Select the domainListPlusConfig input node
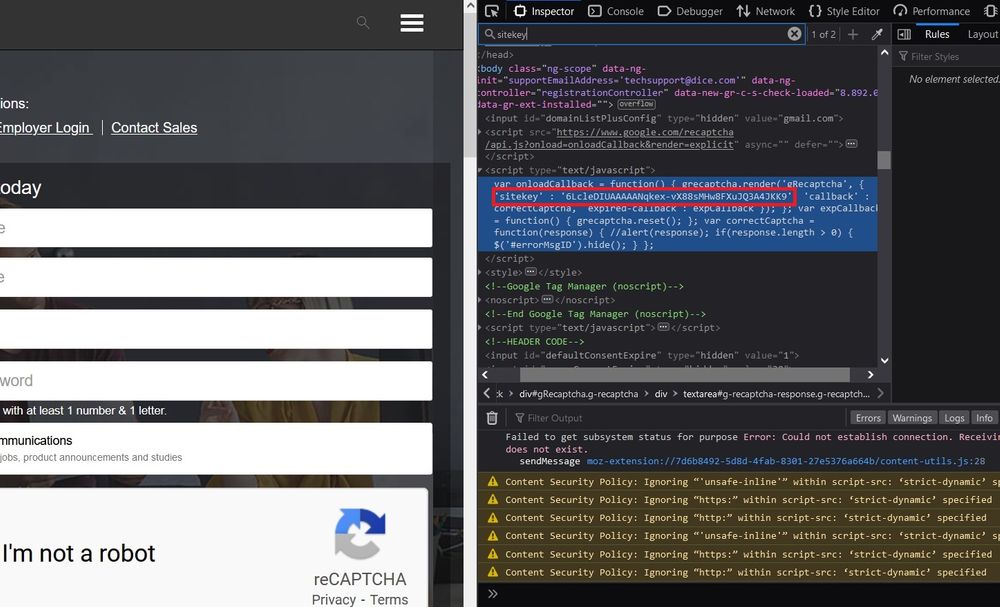 [664, 118]
